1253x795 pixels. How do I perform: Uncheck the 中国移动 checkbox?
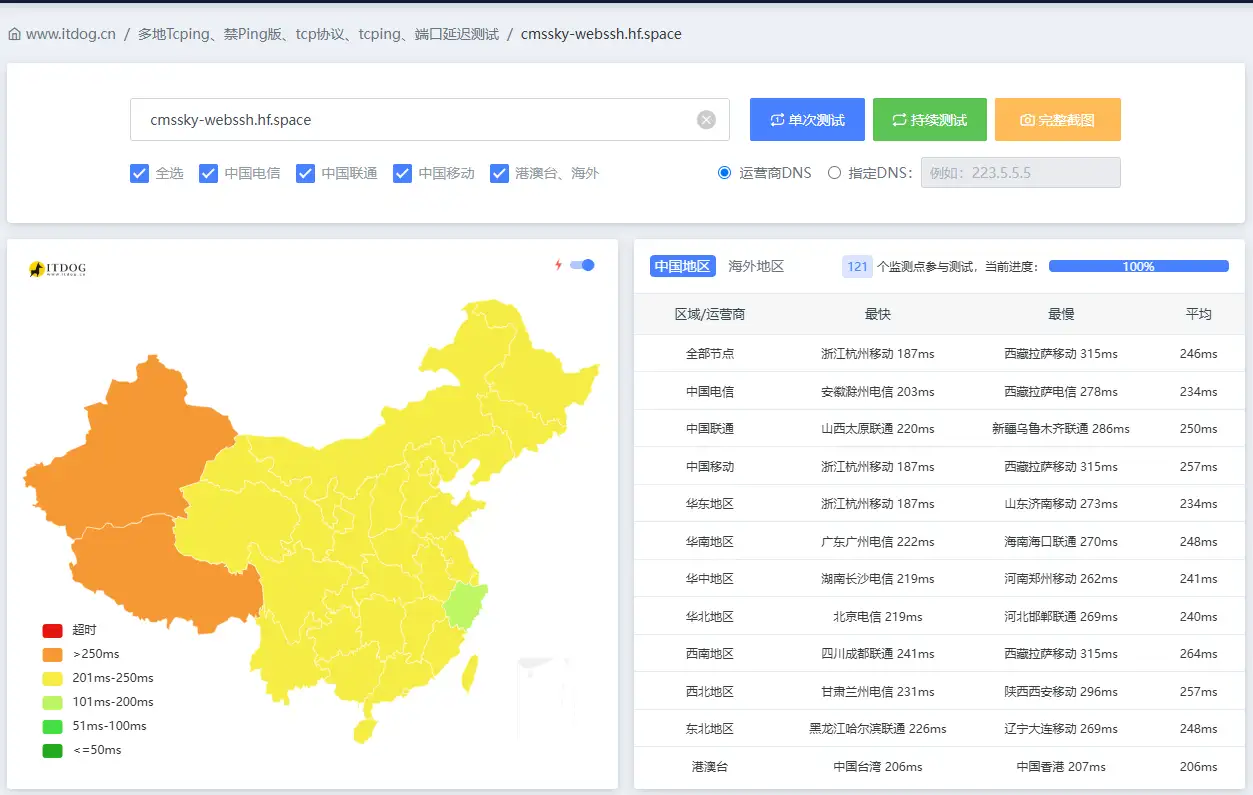coord(402,173)
